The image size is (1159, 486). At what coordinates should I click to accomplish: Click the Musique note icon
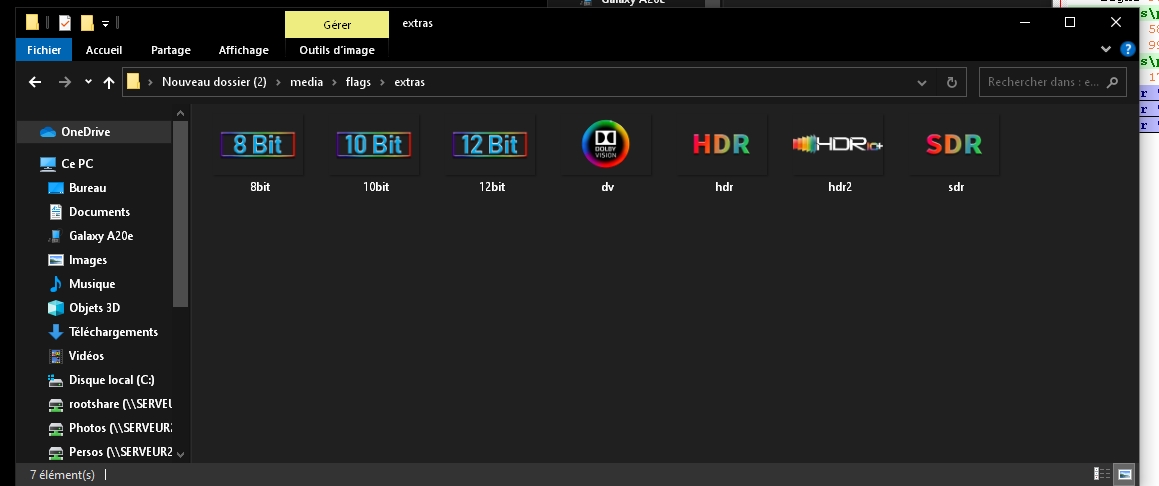(55, 284)
